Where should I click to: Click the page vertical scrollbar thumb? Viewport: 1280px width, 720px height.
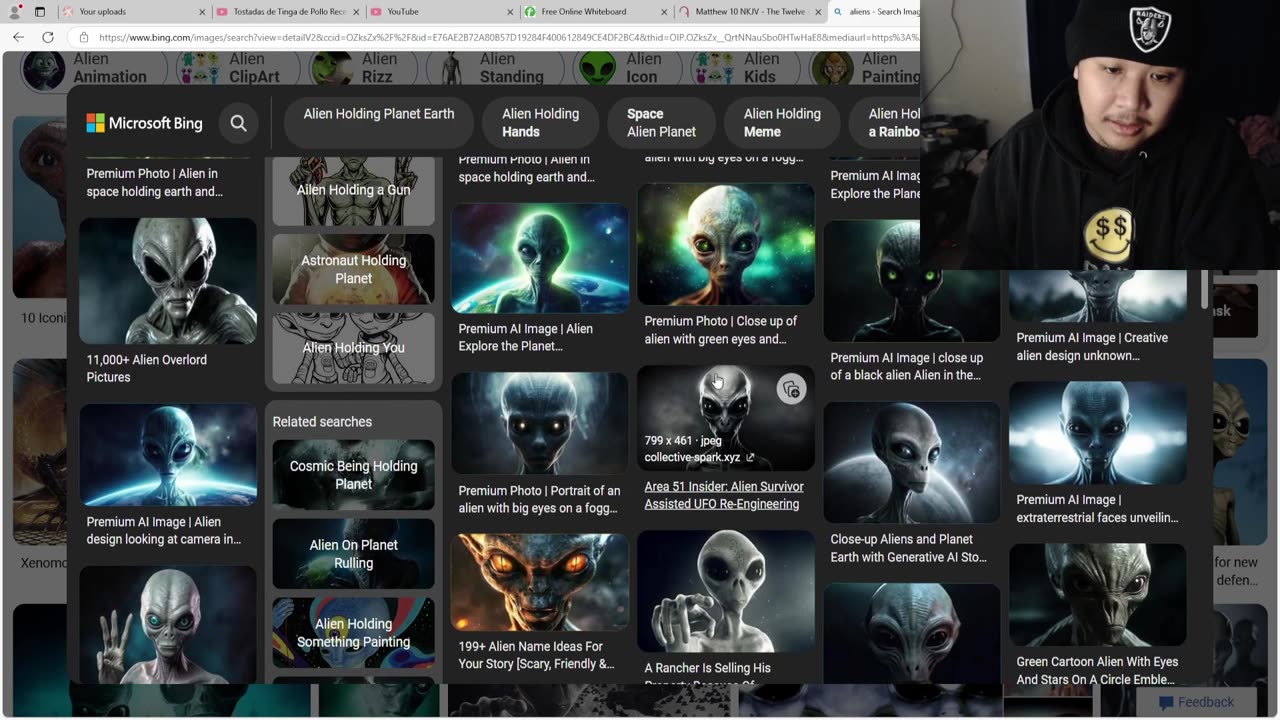[1203, 288]
